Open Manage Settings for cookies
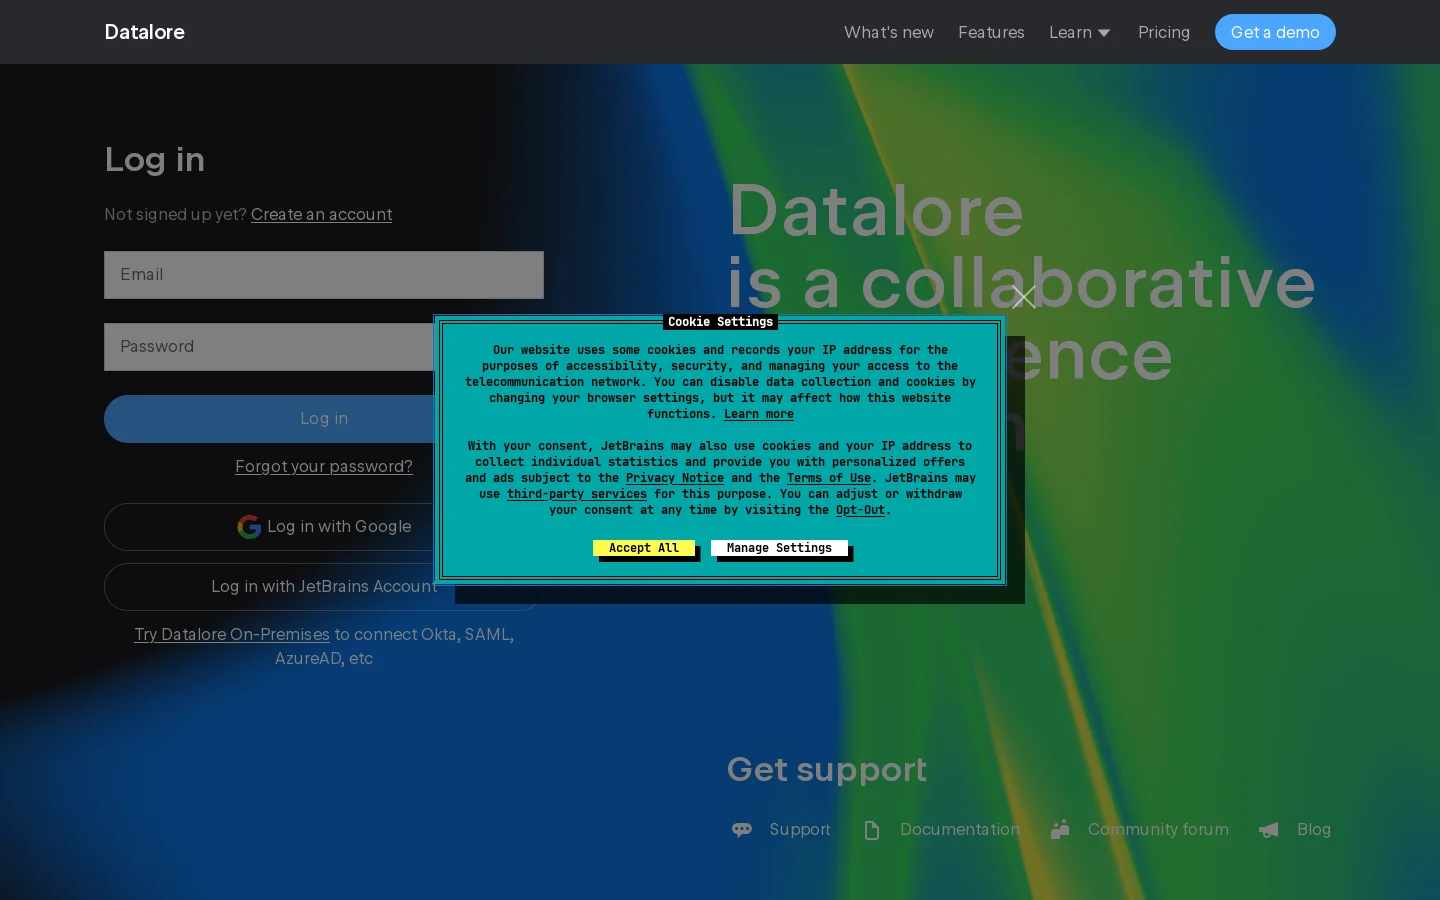This screenshot has height=900, width=1440. click(x=779, y=548)
